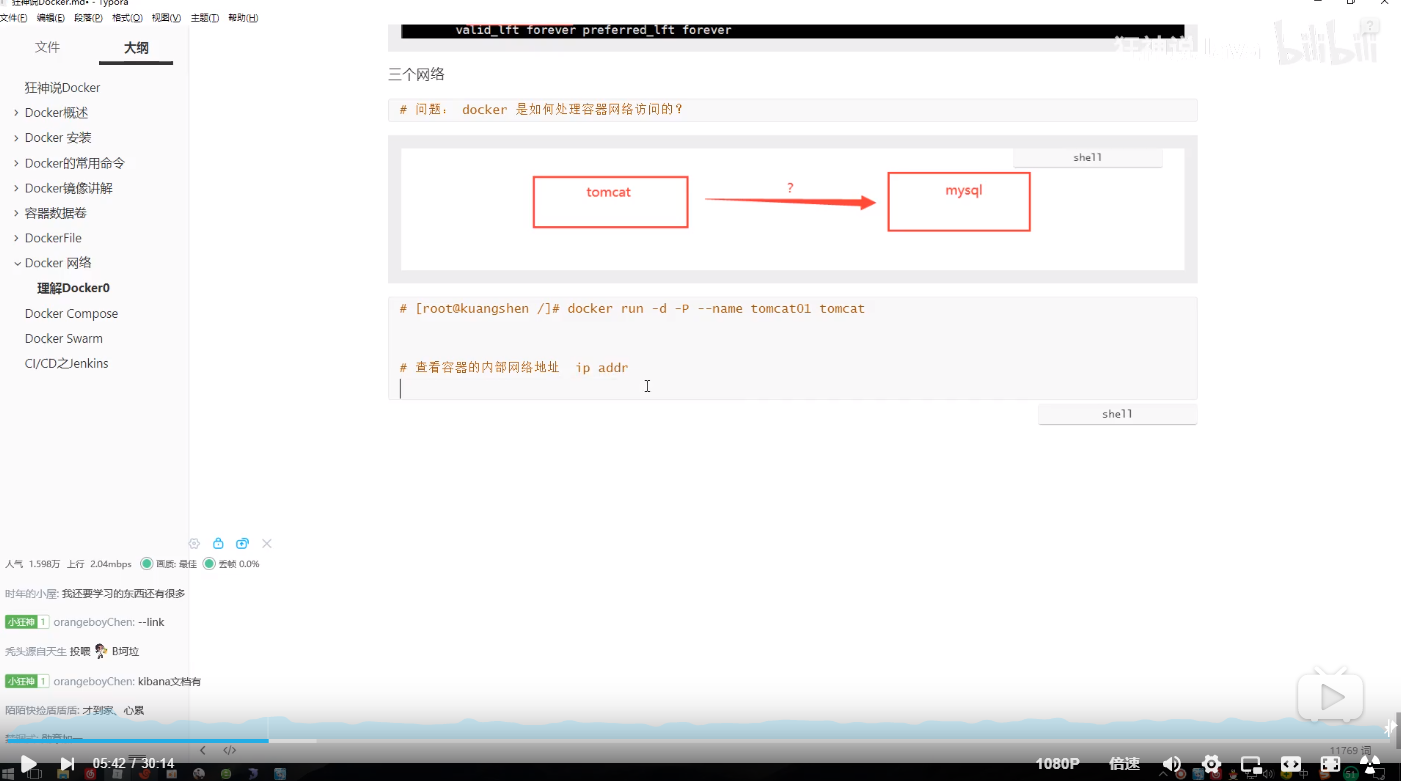Click orangeboyChen kibana文档有 chat message

tap(103, 681)
